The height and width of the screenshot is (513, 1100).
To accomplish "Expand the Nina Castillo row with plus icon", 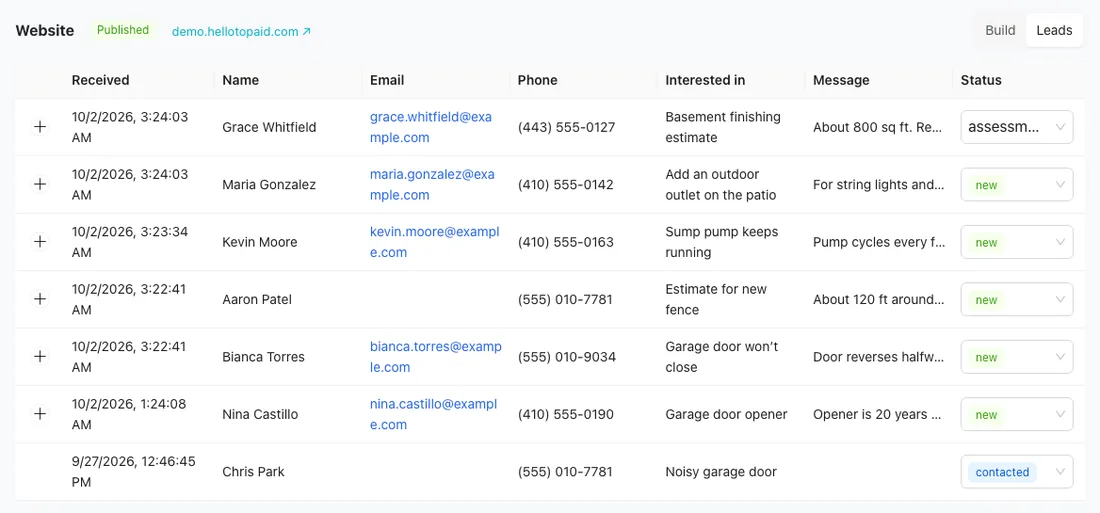I will click(40, 415).
